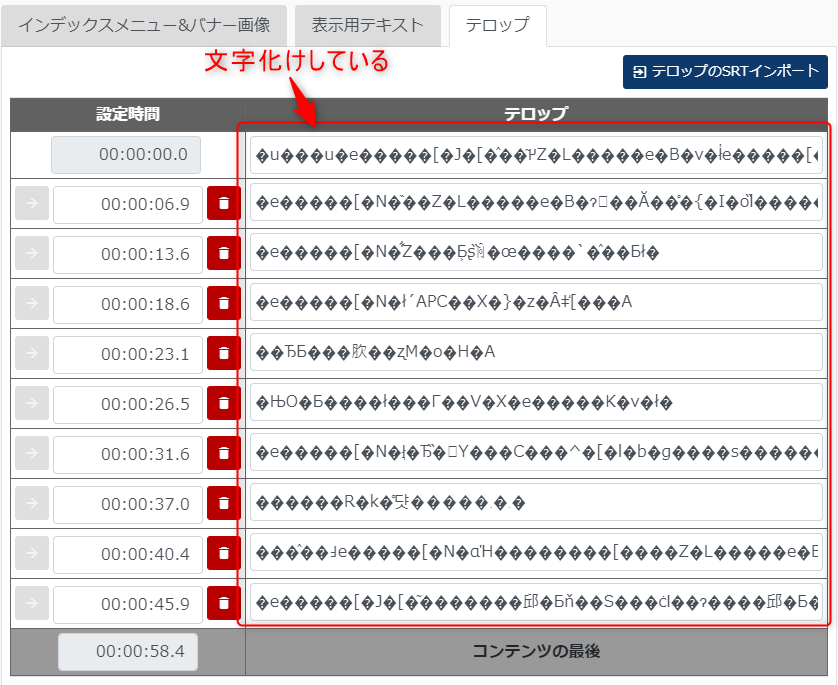Image resolution: width=838 pixels, height=685 pixels.
Task: Delete the 00:00:45.9 telop row
Action: pyautogui.click(x=223, y=604)
